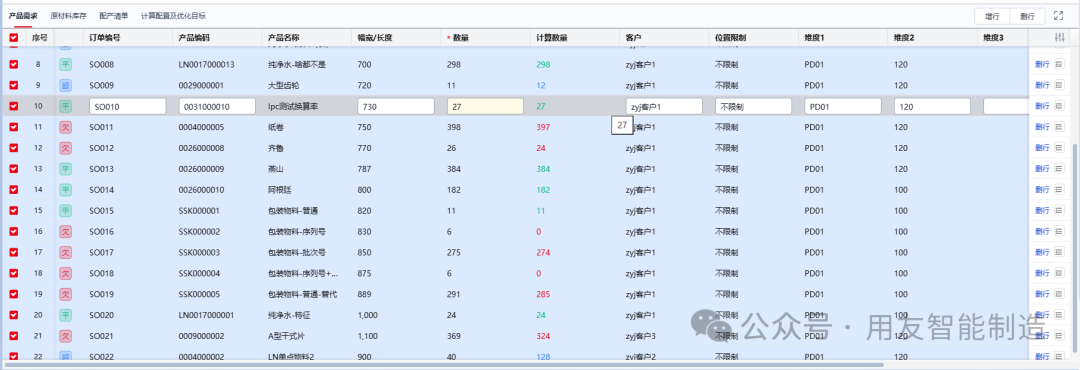Open the row menu icon for row 9

click(1059, 85)
